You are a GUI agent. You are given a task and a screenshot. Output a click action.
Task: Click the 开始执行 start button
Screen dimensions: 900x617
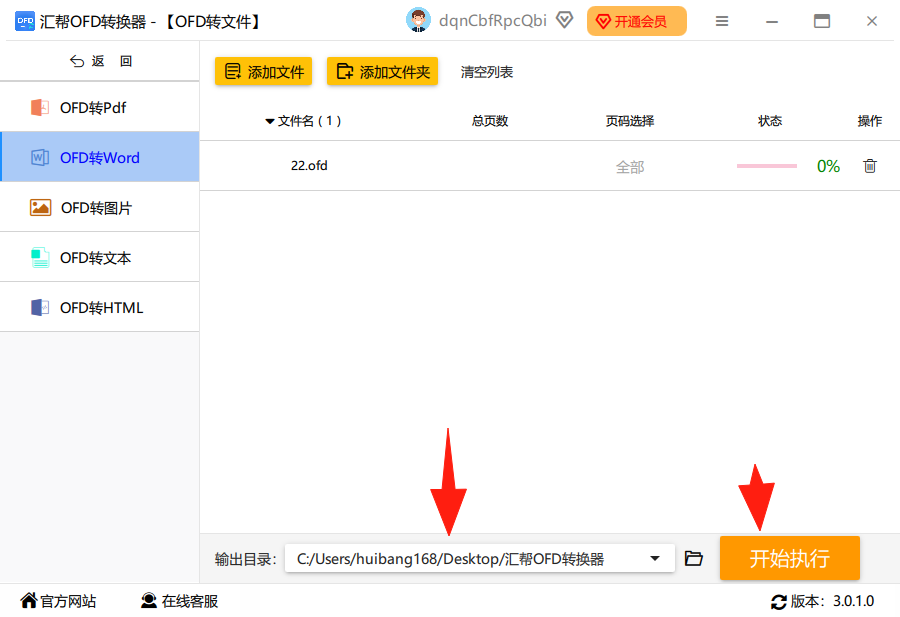(x=789, y=558)
